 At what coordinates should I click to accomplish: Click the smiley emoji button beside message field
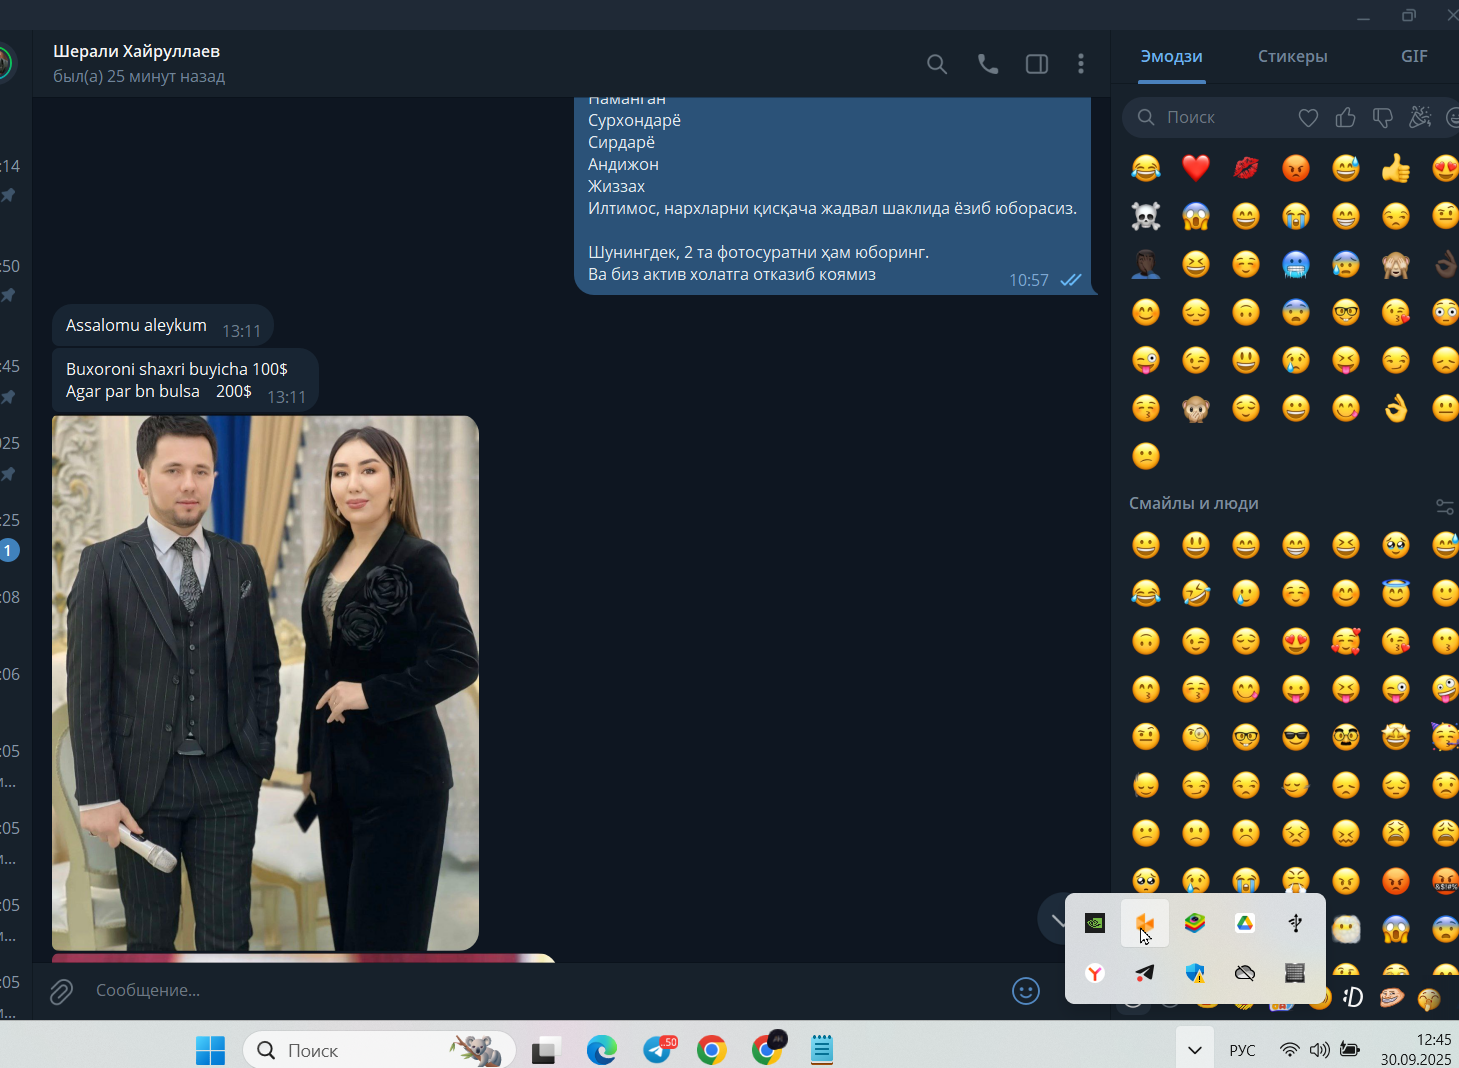(x=1026, y=991)
